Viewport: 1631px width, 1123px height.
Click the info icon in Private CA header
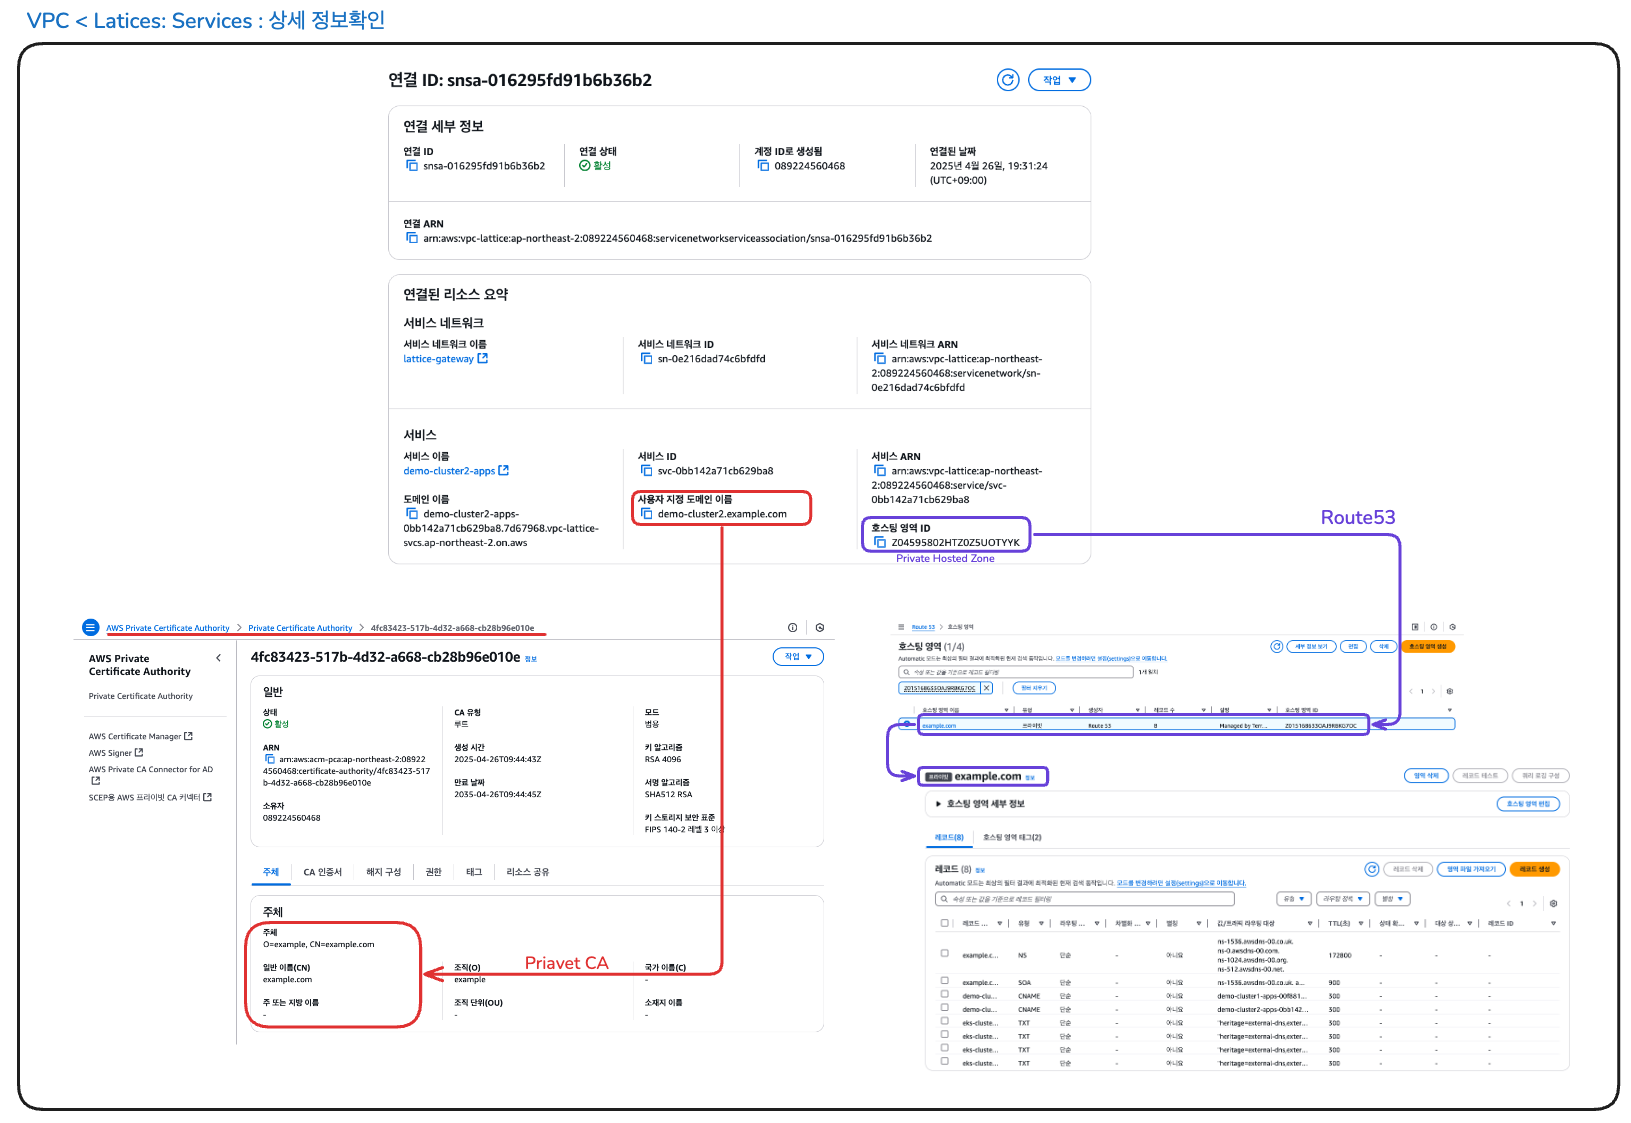(x=793, y=628)
